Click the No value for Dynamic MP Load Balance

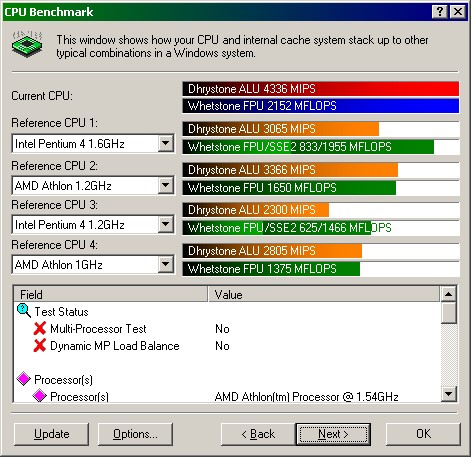222,346
